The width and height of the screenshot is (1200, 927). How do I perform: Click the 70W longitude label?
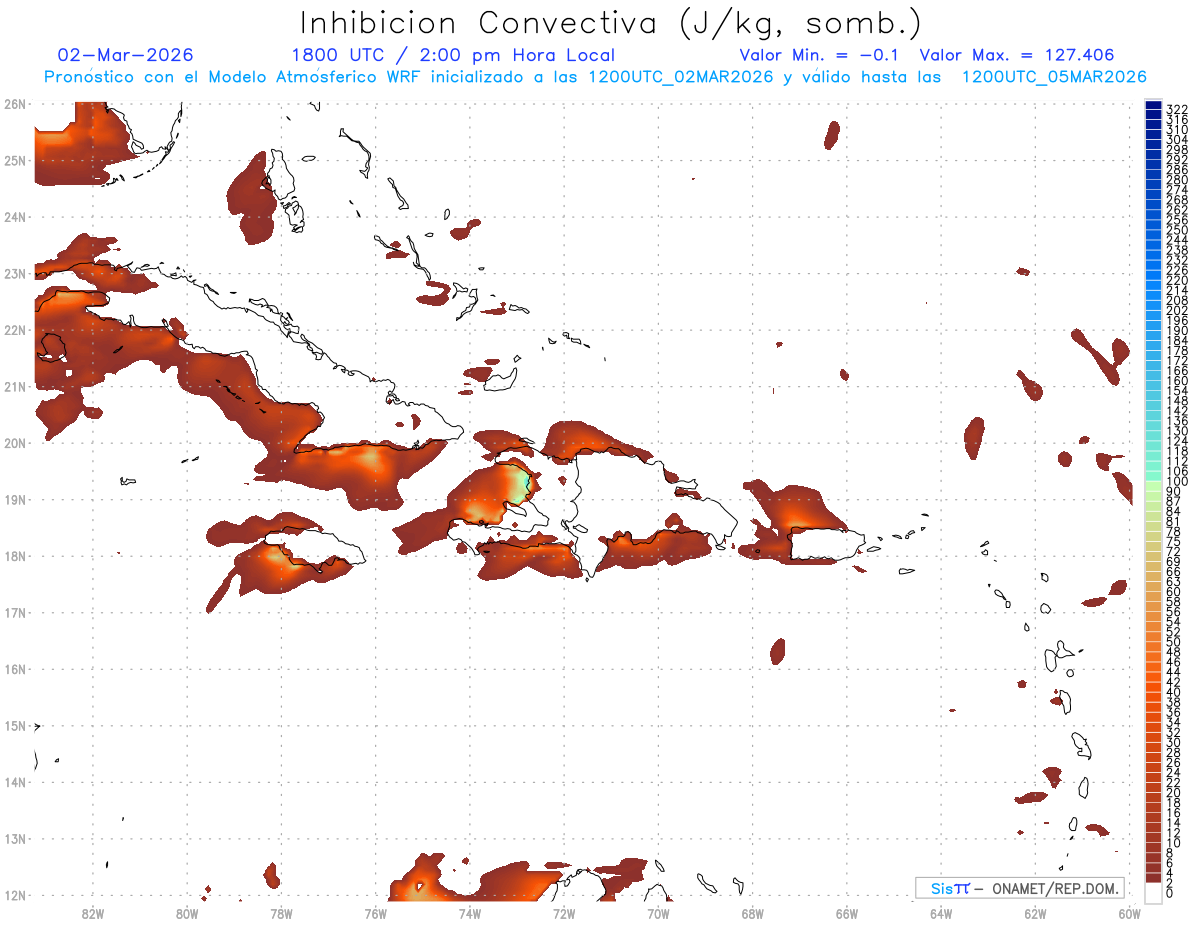[x=658, y=913]
